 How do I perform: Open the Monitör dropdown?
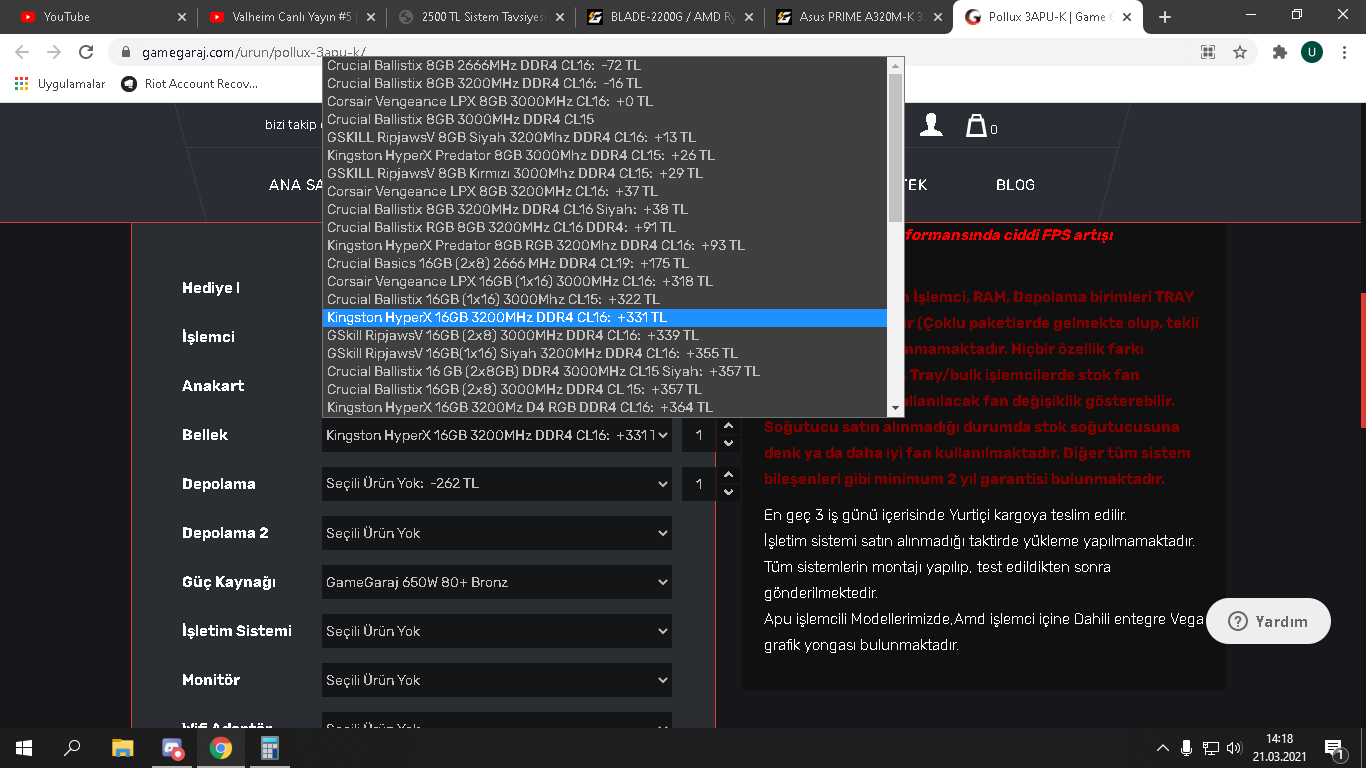point(497,680)
